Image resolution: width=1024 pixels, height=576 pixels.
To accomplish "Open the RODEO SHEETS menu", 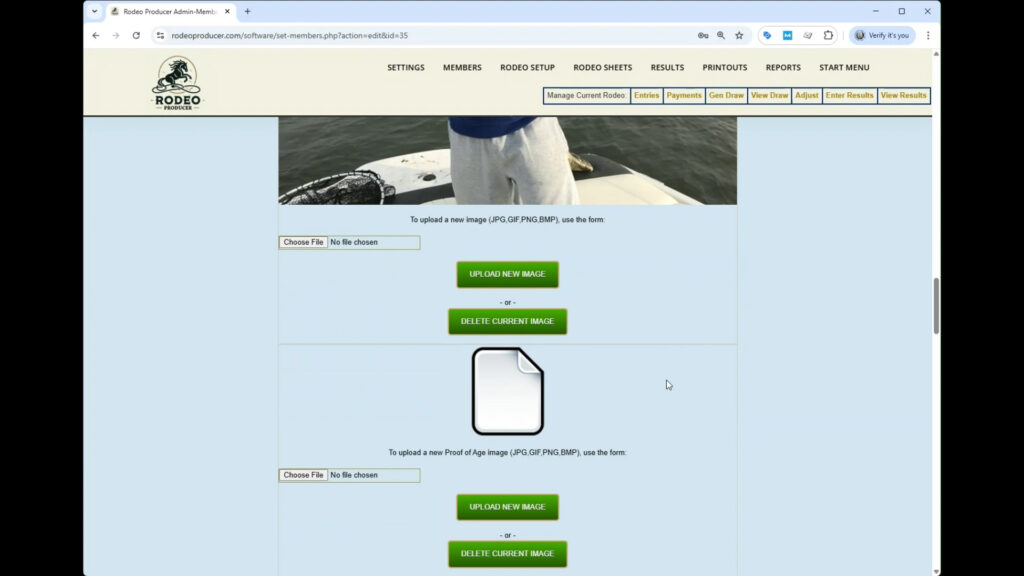I will pyautogui.click(x=602, y=68).
